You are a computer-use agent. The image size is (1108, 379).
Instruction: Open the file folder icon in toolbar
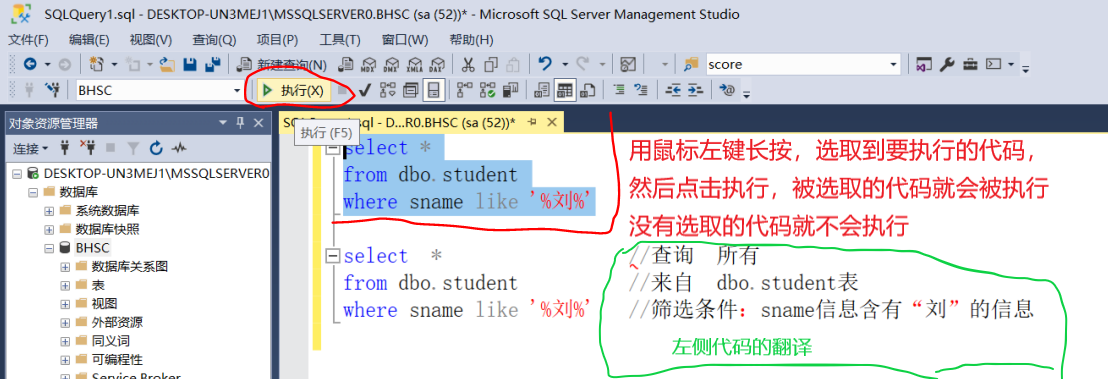(167, 64)
